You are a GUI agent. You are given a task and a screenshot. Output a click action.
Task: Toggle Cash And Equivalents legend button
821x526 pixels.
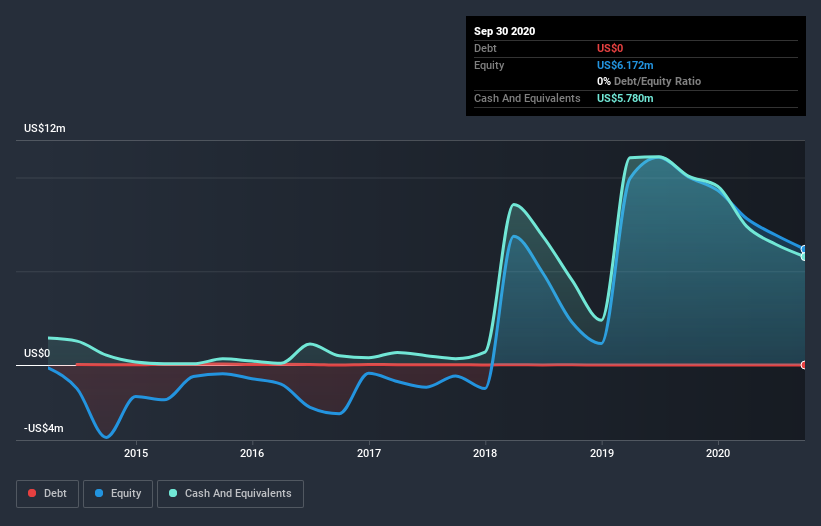click(x=230, y=494)
